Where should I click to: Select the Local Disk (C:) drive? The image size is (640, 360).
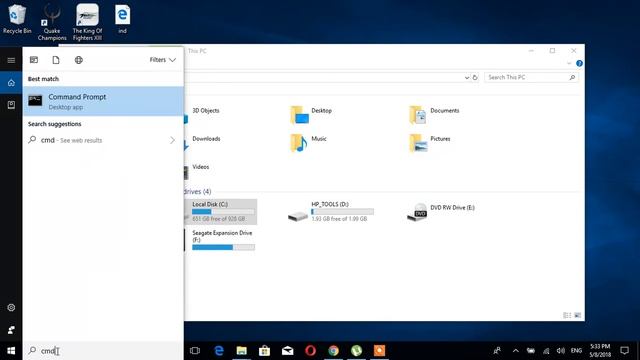[220, 211]
